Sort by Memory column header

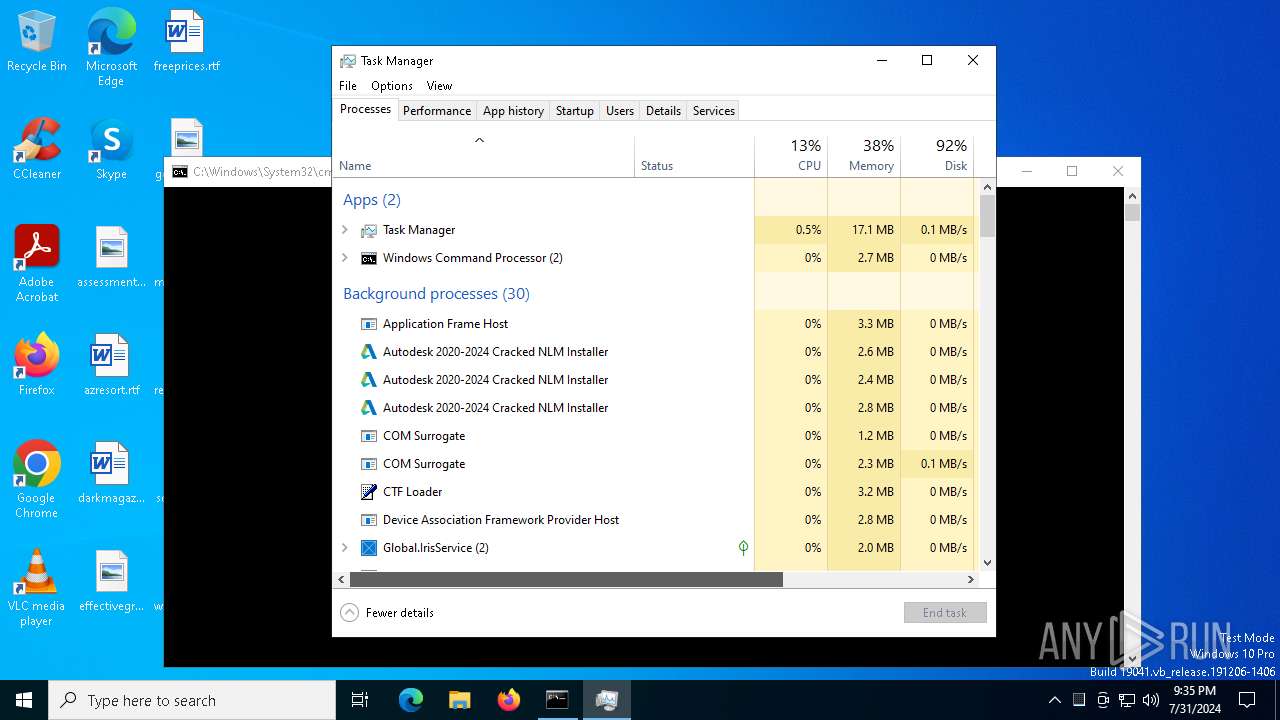(864, 155)
